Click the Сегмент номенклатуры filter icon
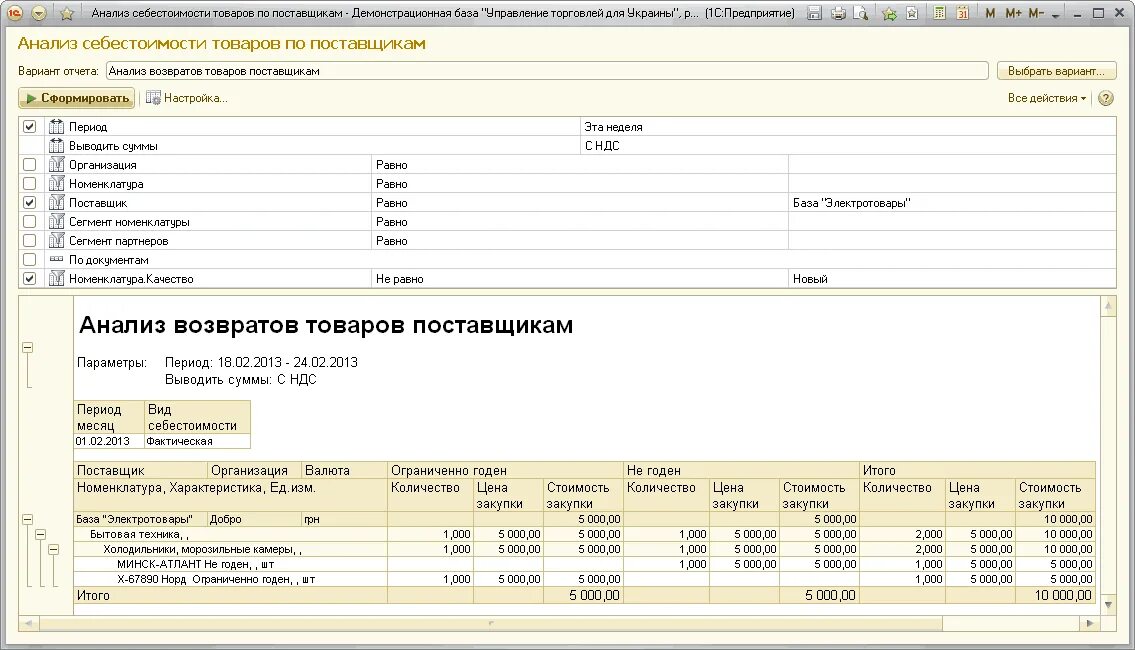Viewport: 1135px width, 650px height. click(x=56, y=221)
